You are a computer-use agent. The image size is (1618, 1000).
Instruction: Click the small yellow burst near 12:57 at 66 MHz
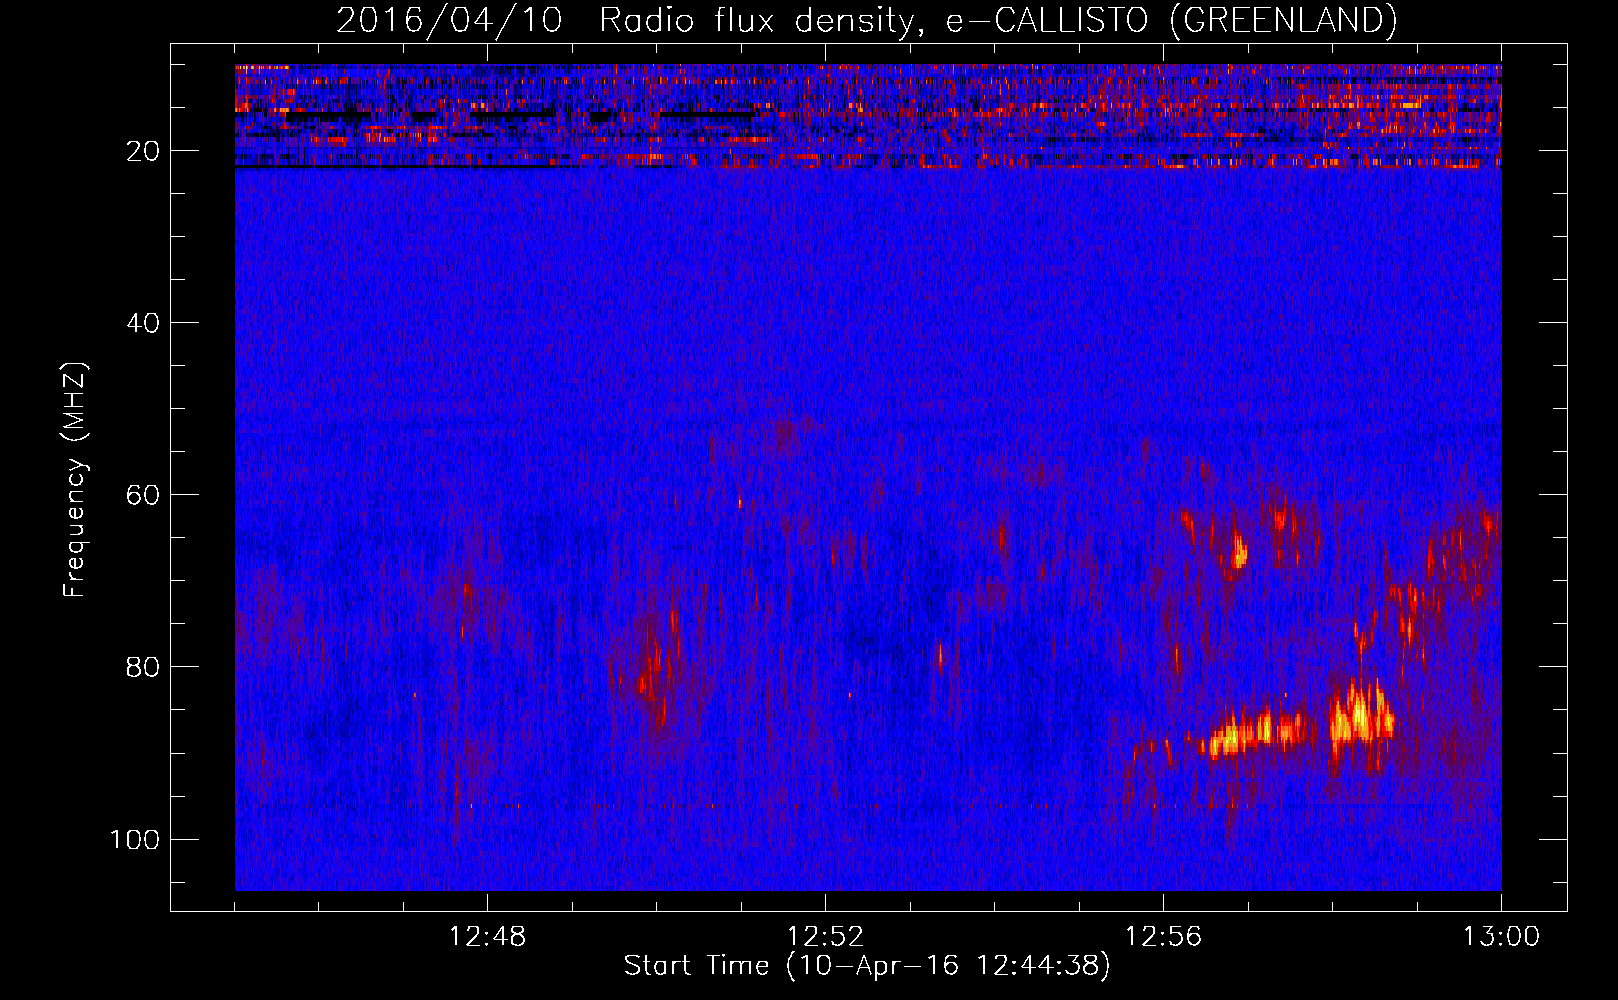point(1239,550)
